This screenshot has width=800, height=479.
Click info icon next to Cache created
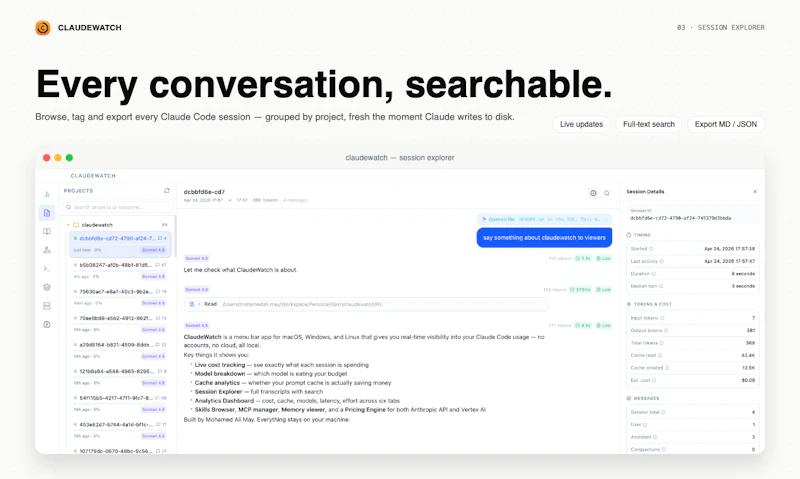click(667, 368)
